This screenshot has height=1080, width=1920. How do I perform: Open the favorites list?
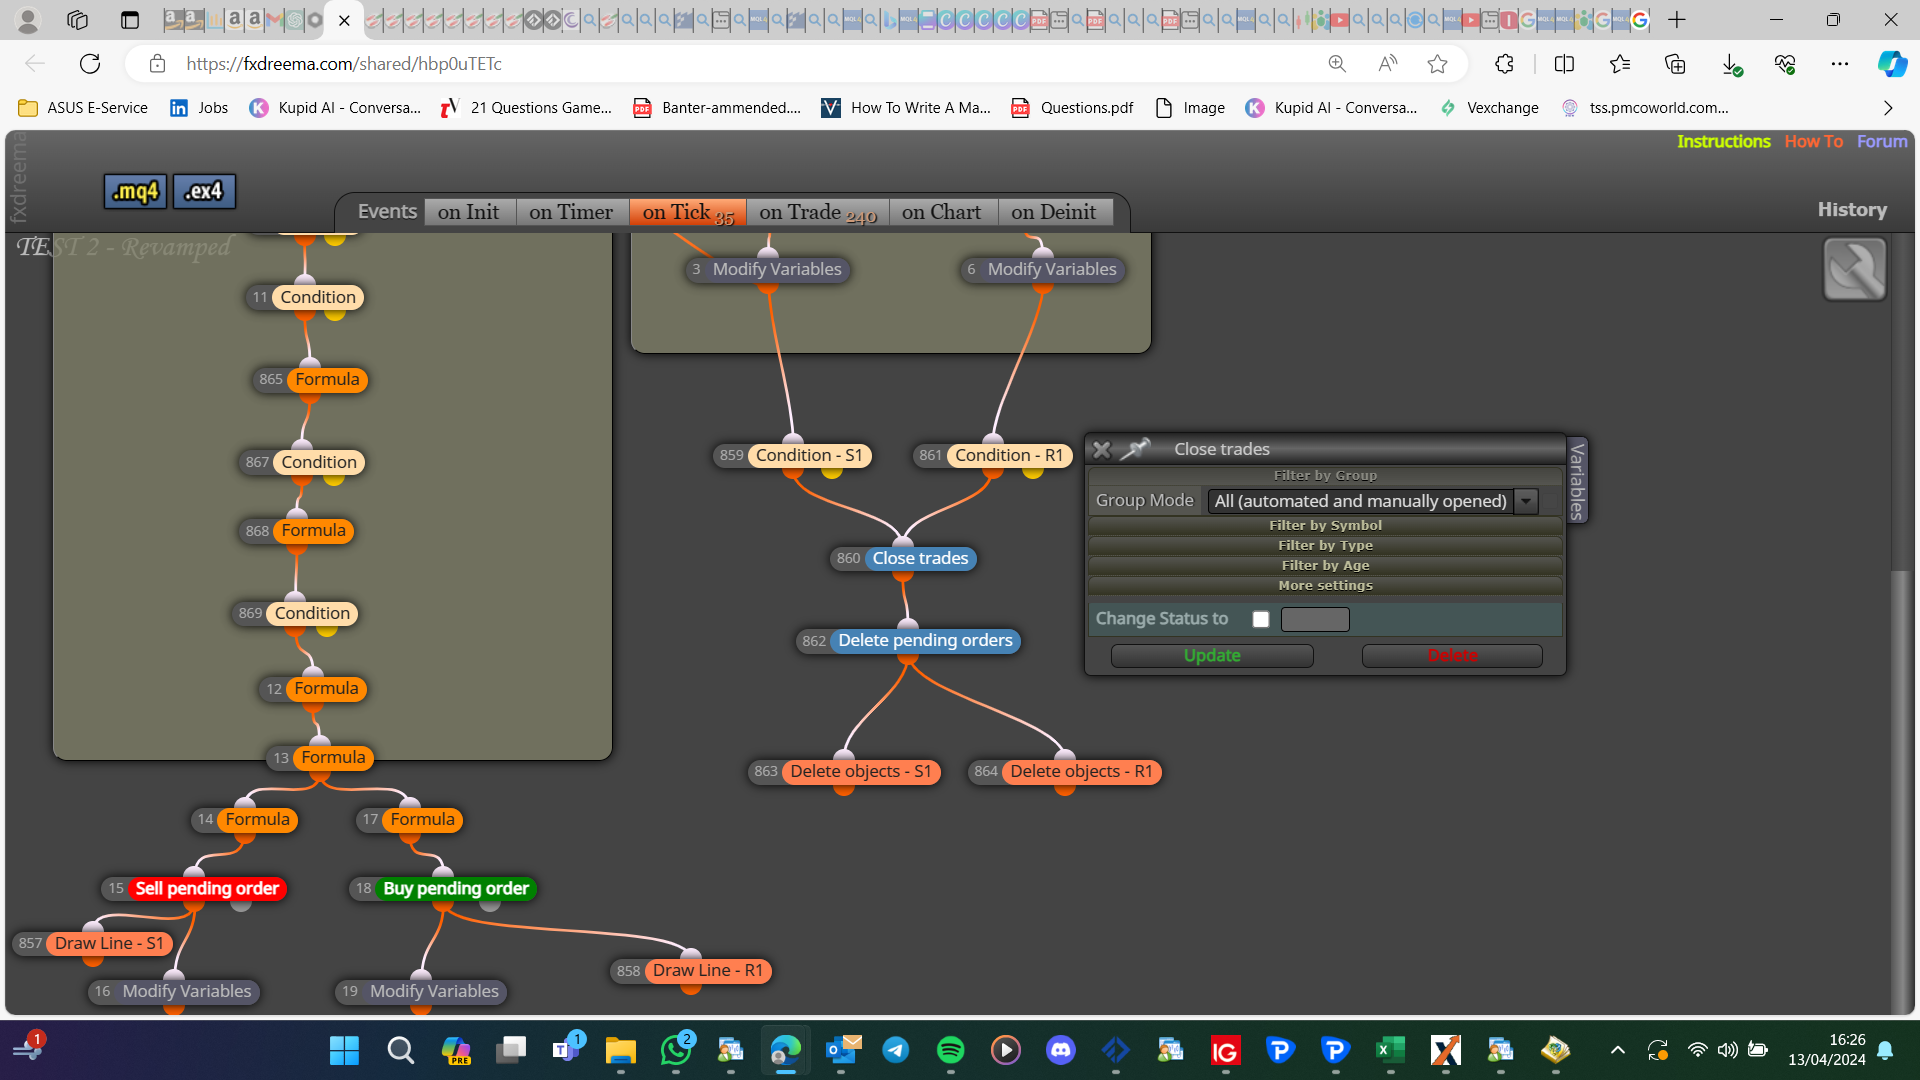tap(1620, 64)
